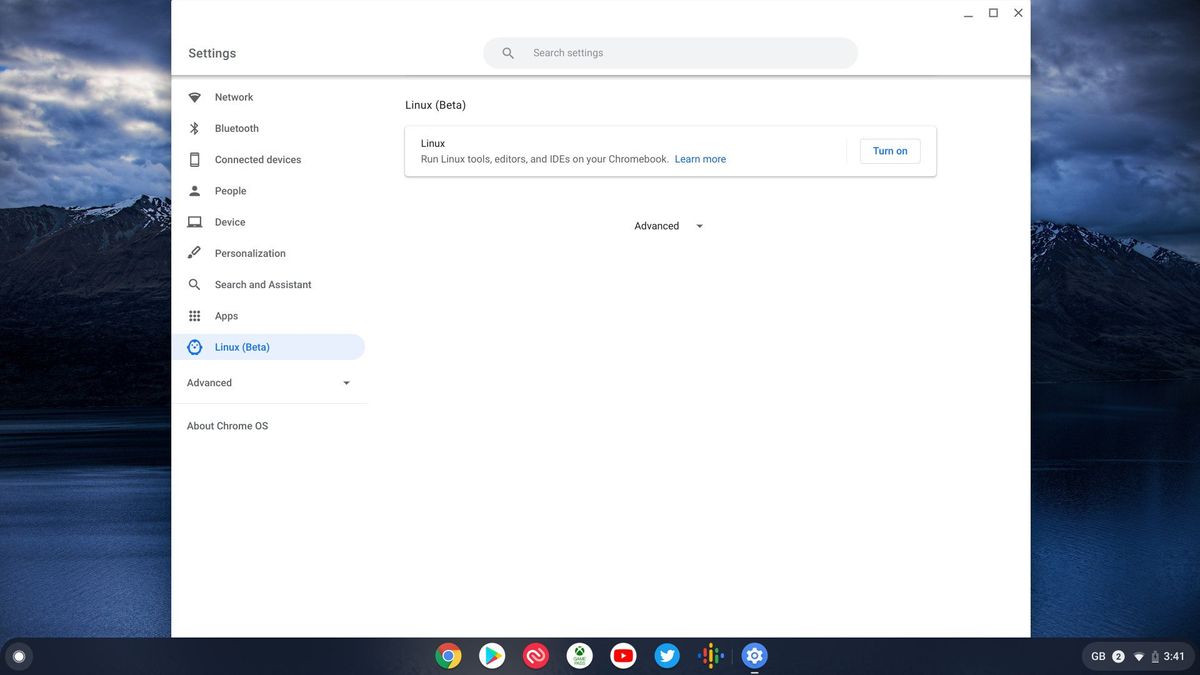Open Search and Assistant via its magnifier icon
Screen dimensions: 1200x675
(x=194, y=284)
